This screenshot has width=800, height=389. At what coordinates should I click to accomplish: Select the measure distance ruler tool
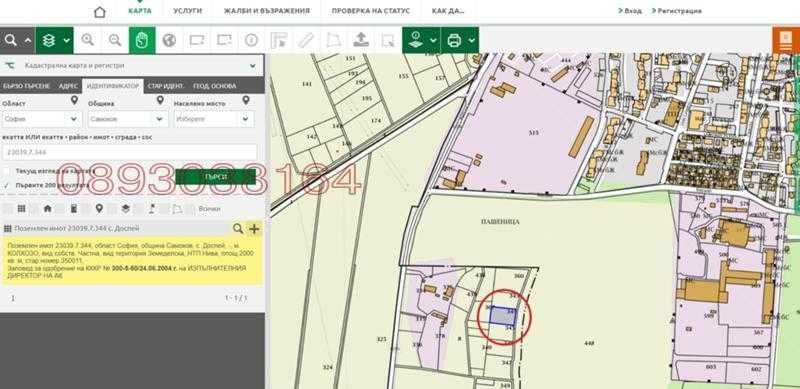pos(306,40)
